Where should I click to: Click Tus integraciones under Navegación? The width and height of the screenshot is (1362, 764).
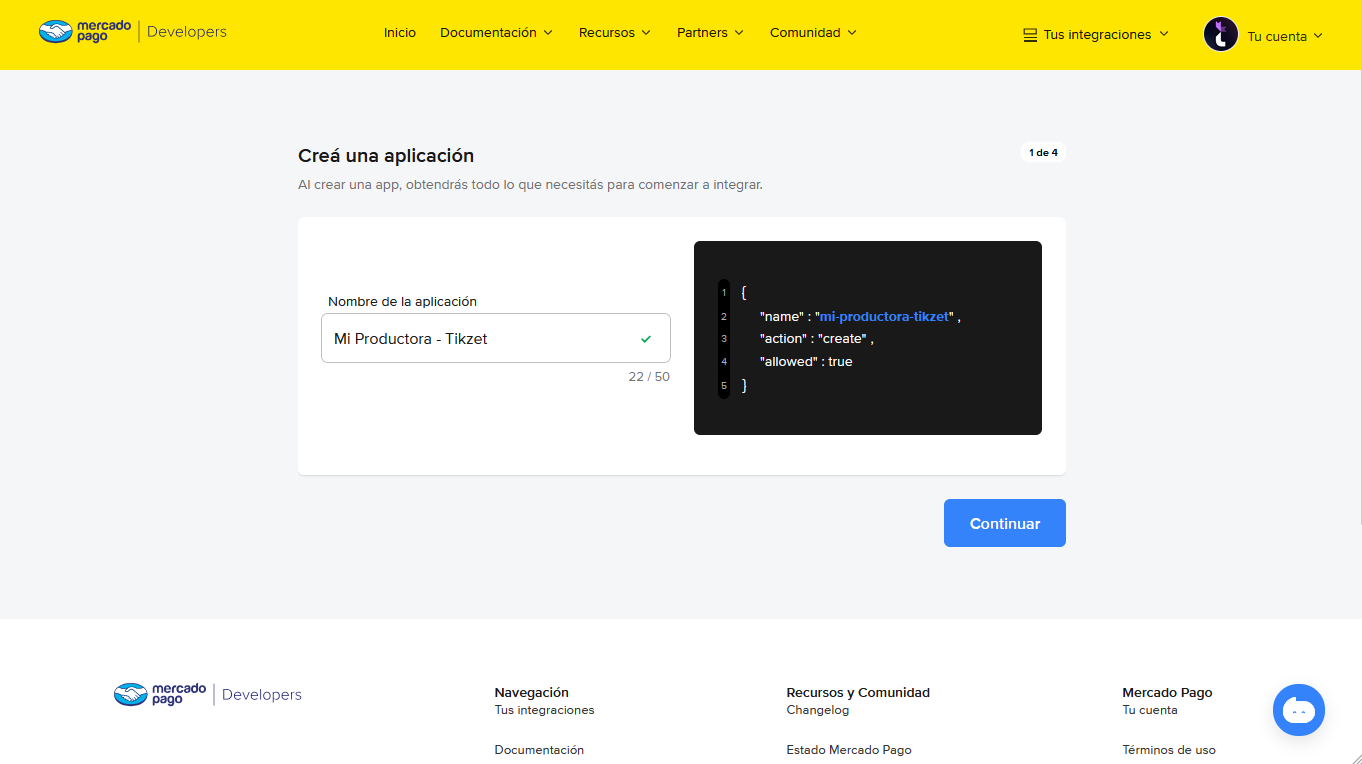(x=544, y=709)
